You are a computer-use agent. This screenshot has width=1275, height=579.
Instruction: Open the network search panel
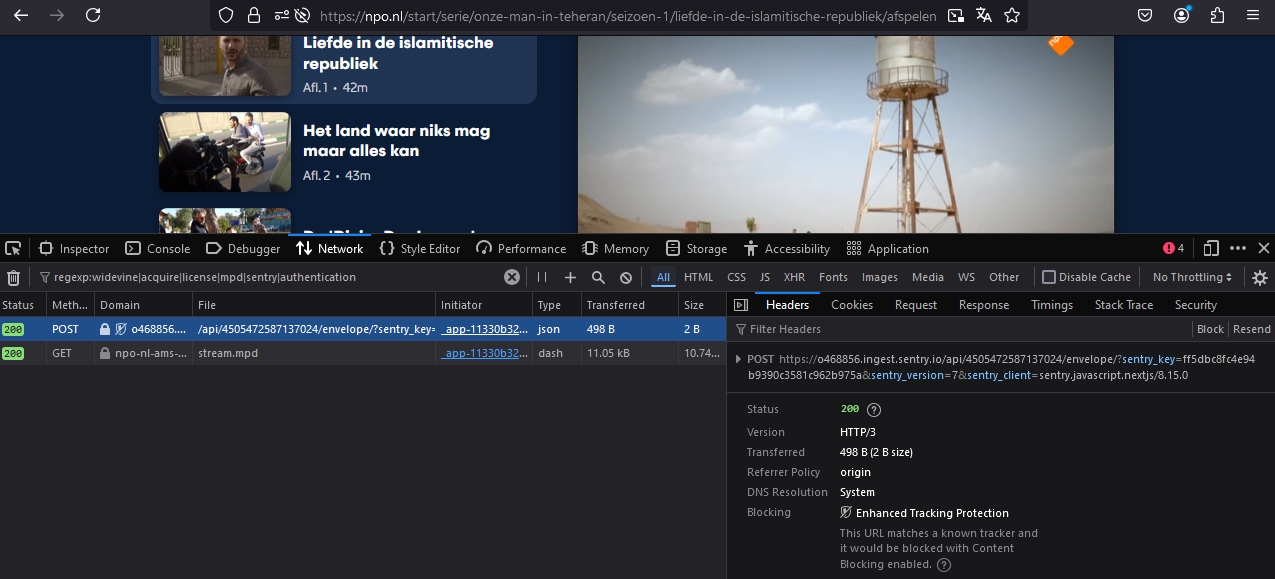598,277
